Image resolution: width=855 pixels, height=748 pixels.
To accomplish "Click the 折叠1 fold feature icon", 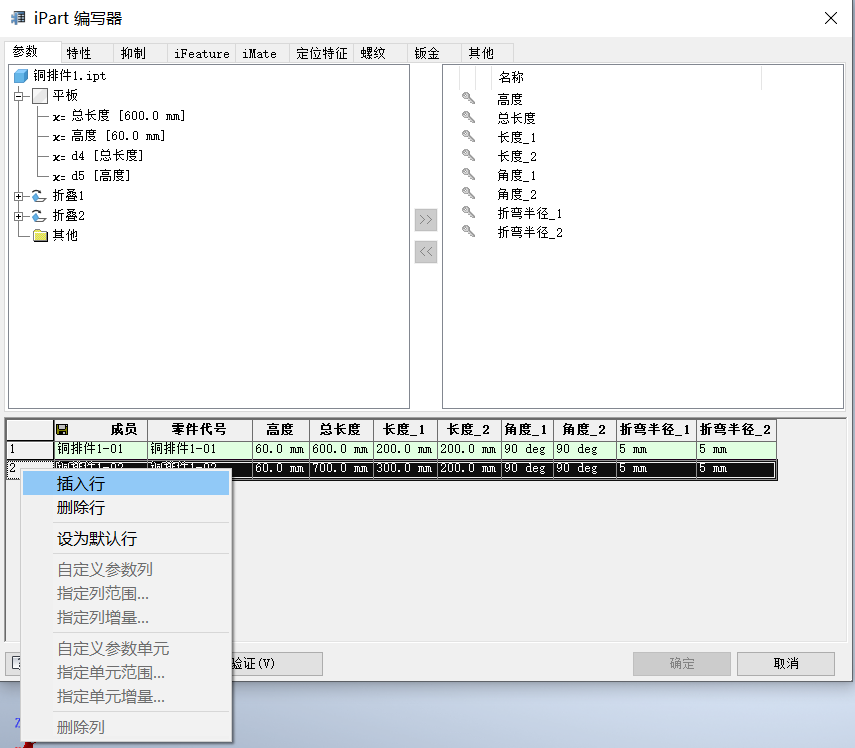I will pyautogui.click(x=39, y=196).
